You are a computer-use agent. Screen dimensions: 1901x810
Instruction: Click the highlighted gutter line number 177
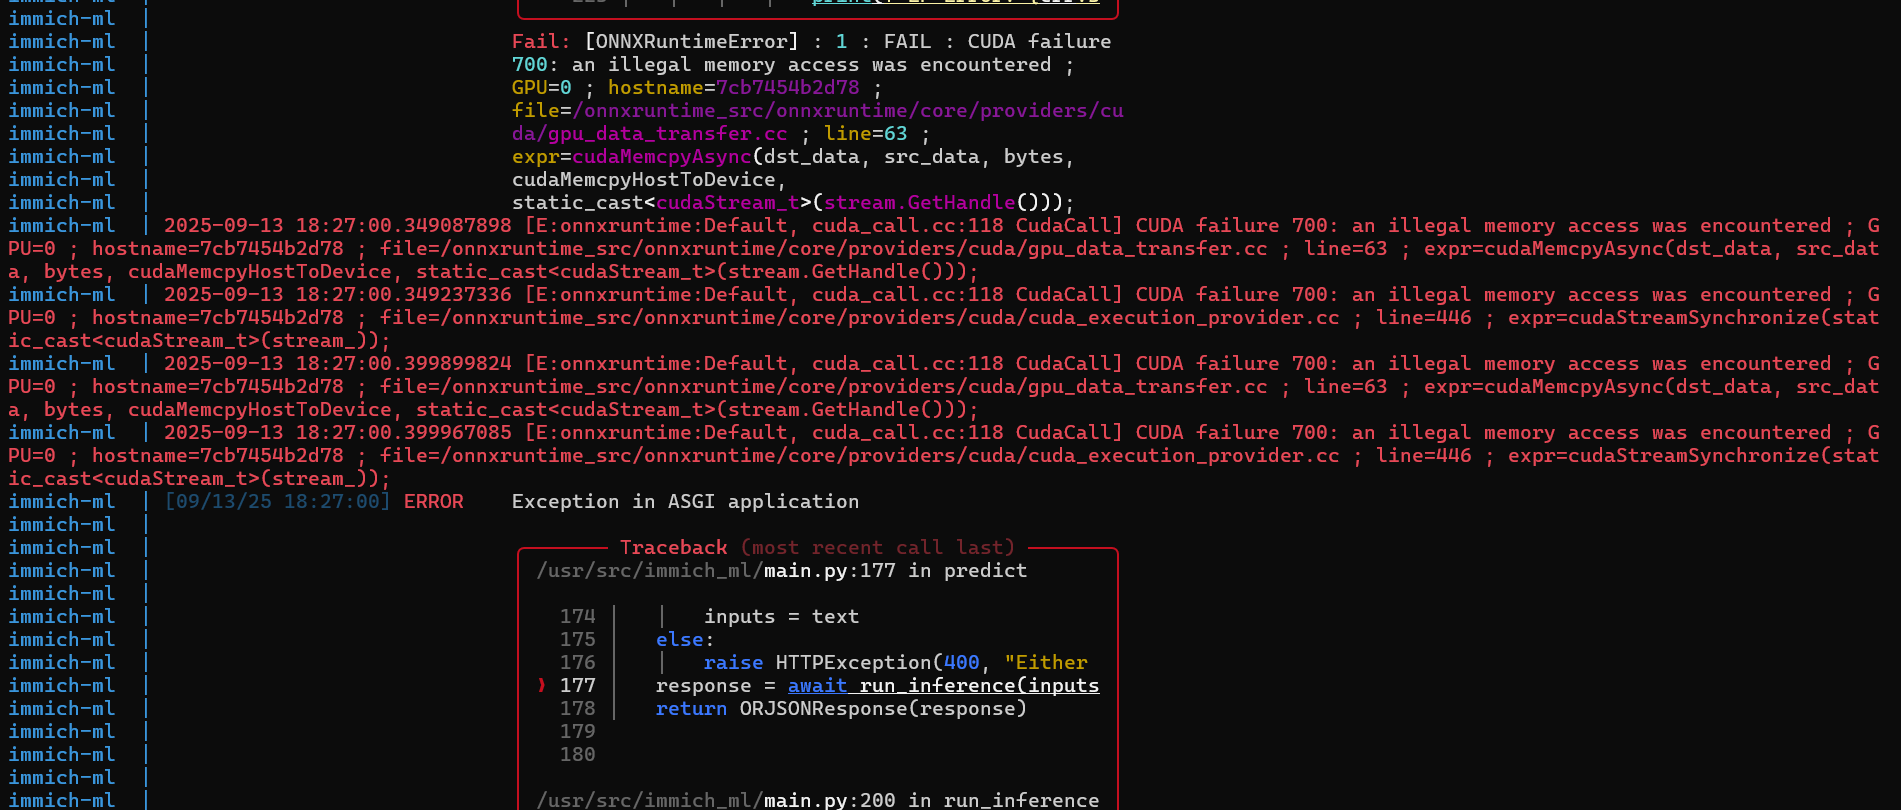(577, 685)
